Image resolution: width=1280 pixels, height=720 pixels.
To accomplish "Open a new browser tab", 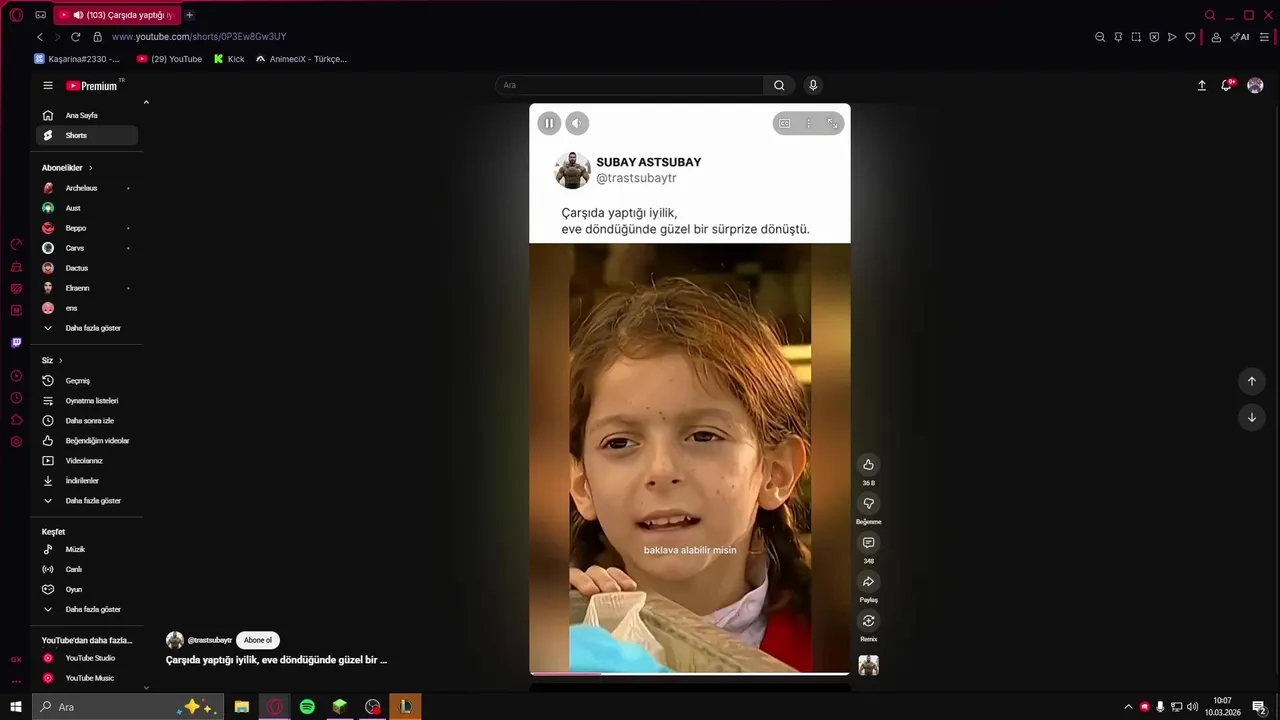I will coord(189,15).
